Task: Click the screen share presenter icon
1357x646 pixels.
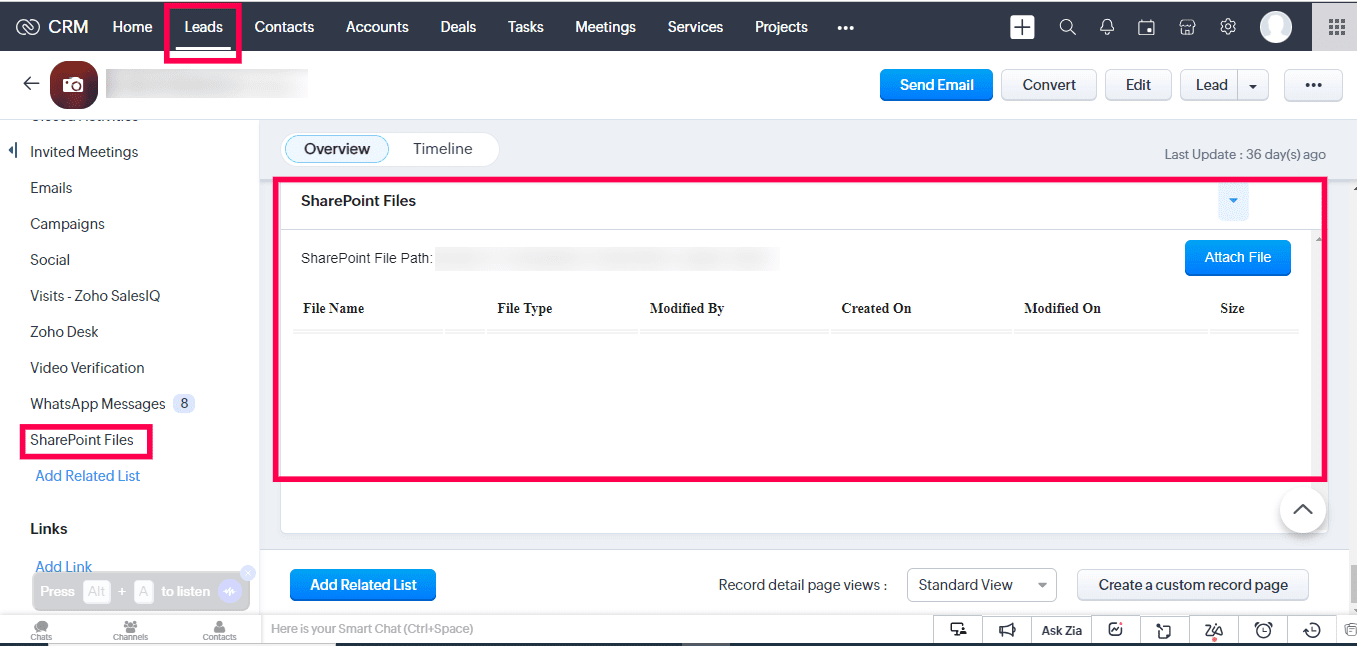Action: coord(959,629)
